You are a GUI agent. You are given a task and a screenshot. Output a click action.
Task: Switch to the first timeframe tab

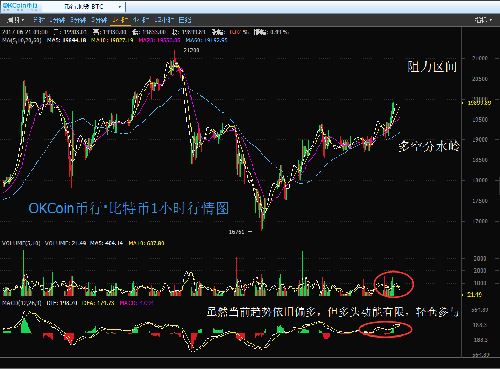(x=39, y=20)
